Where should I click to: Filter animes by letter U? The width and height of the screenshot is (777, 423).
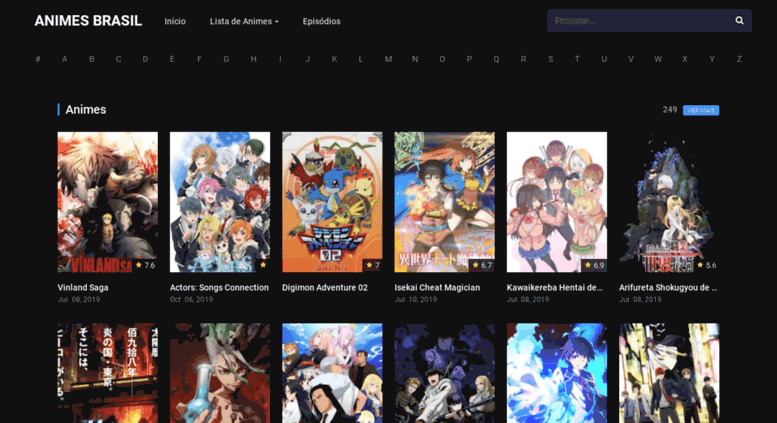(604, 59)
